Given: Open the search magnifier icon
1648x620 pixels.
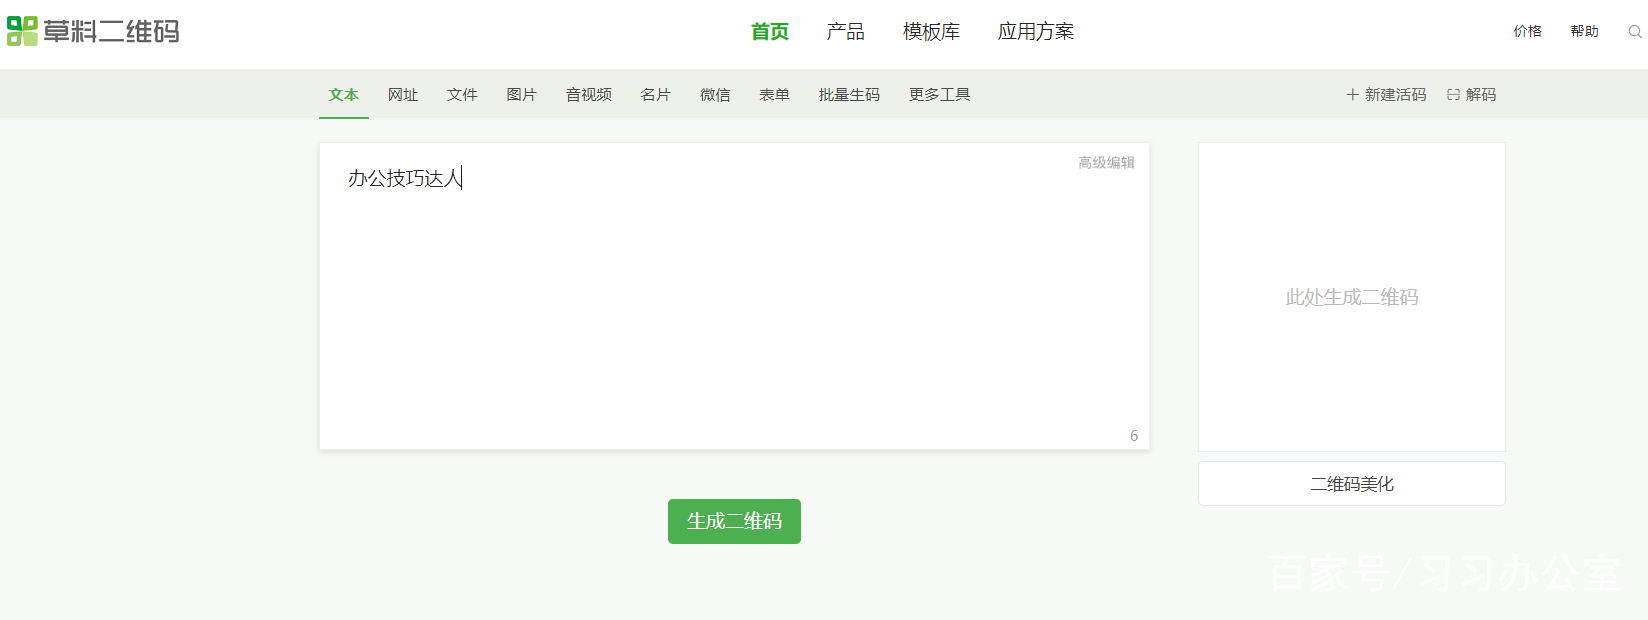Looking at the screenshot, I should 1635,32.
